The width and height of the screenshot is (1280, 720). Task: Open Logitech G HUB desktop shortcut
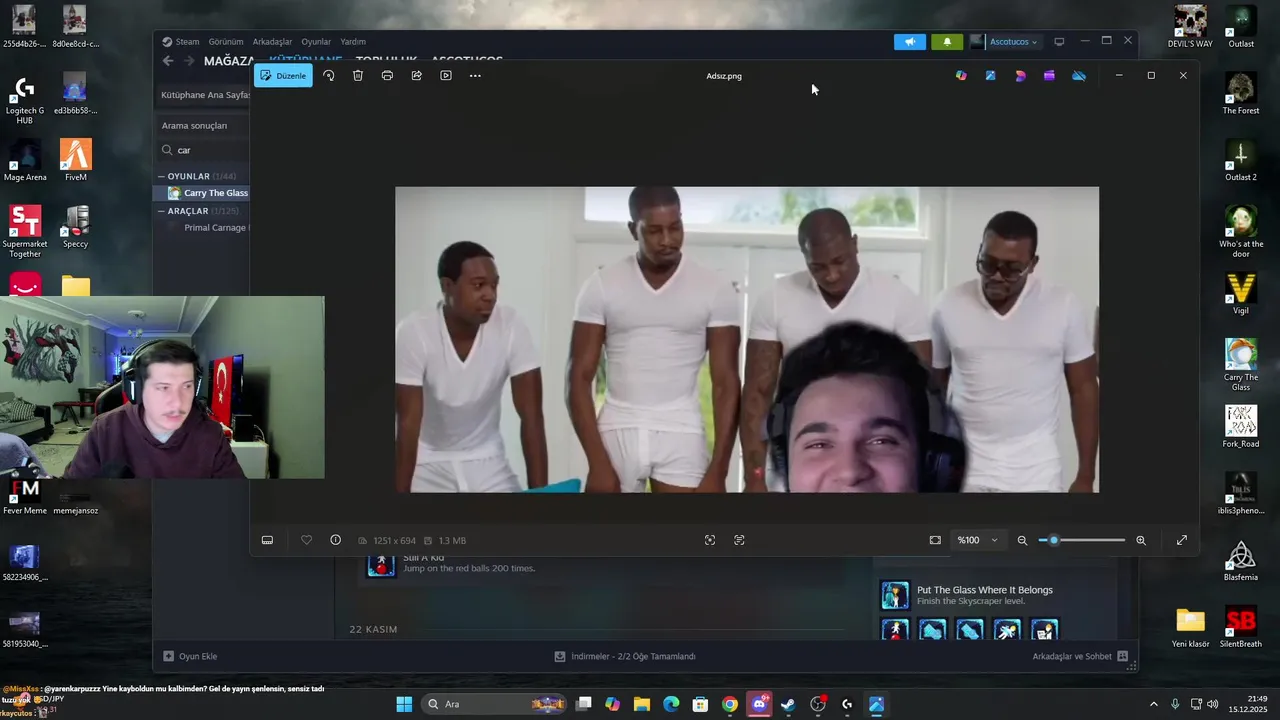tap(24, 98)
